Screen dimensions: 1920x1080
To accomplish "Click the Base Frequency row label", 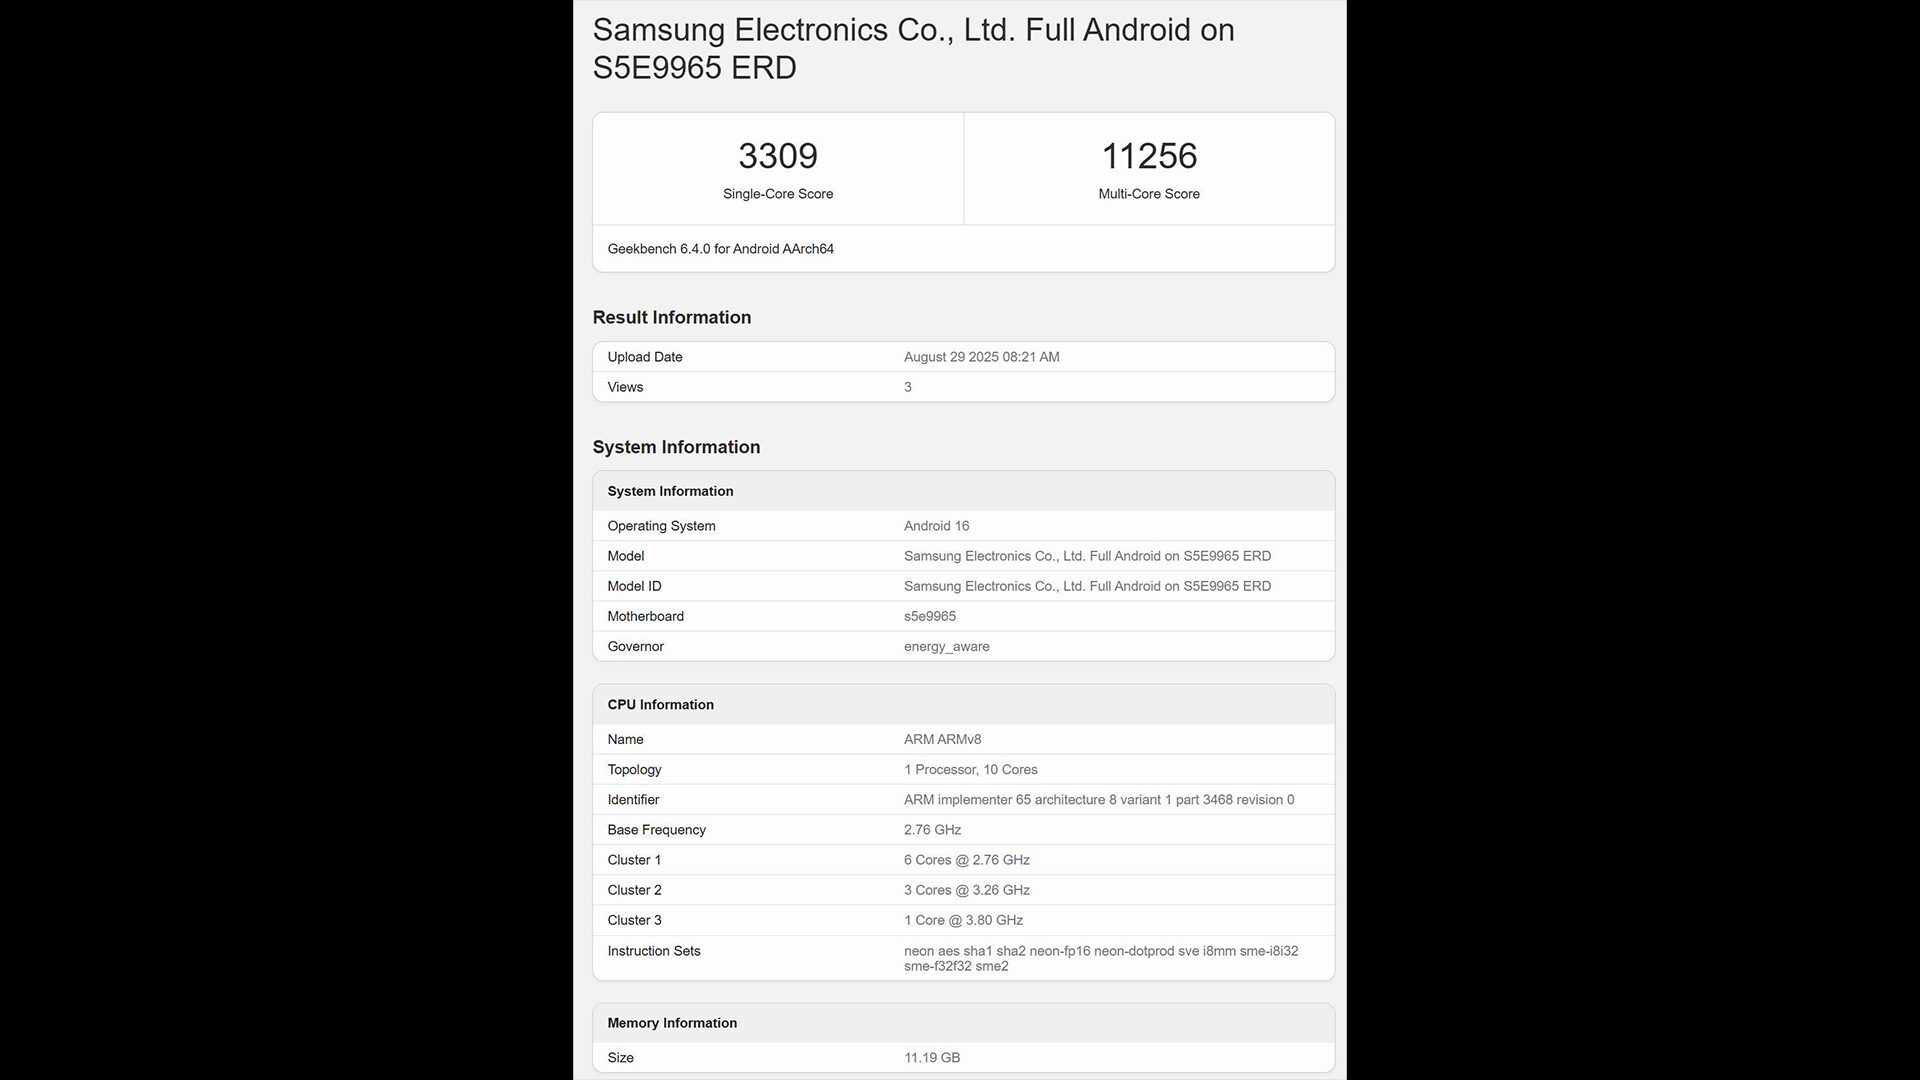I will 656,830.
